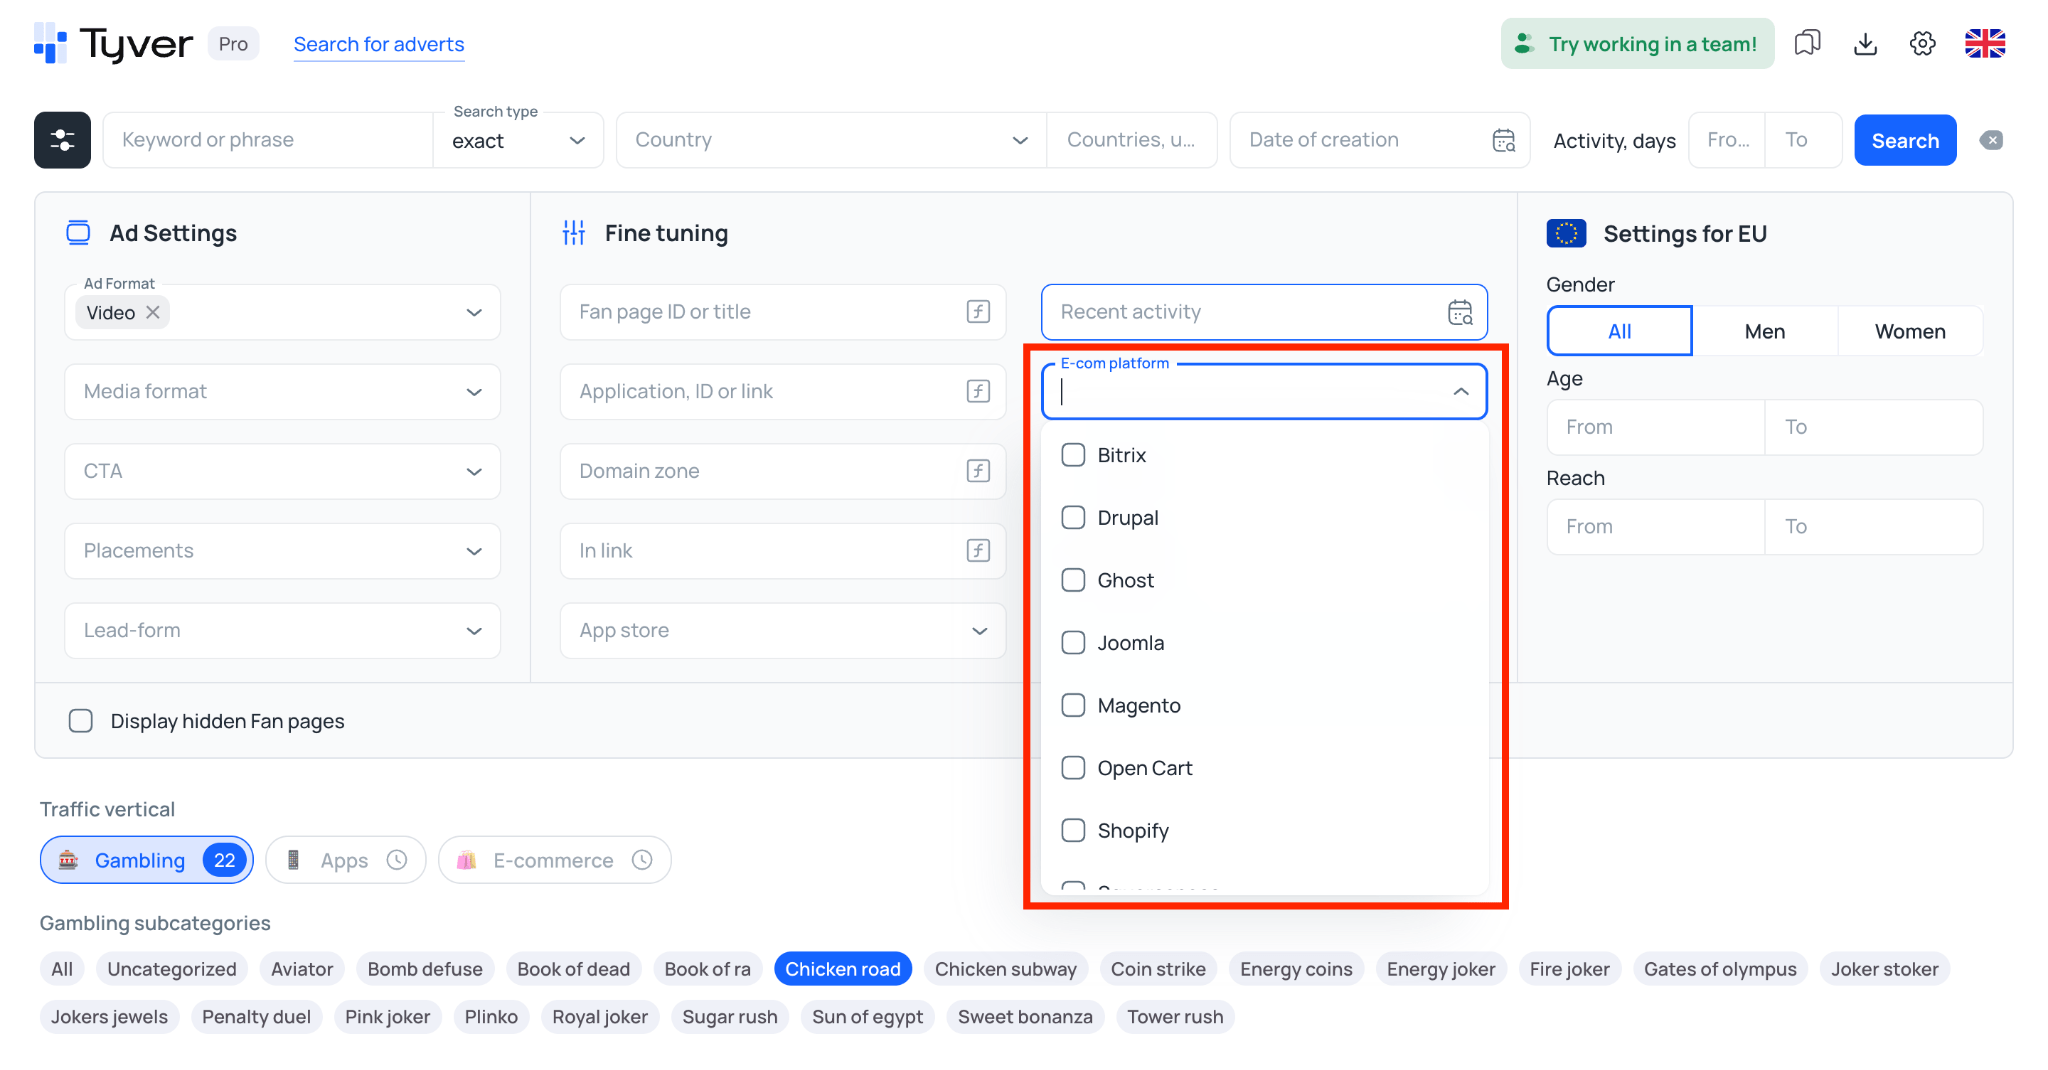Click the Keyword or phrase input
The image size is (2048, 1070).
point(268,140)
